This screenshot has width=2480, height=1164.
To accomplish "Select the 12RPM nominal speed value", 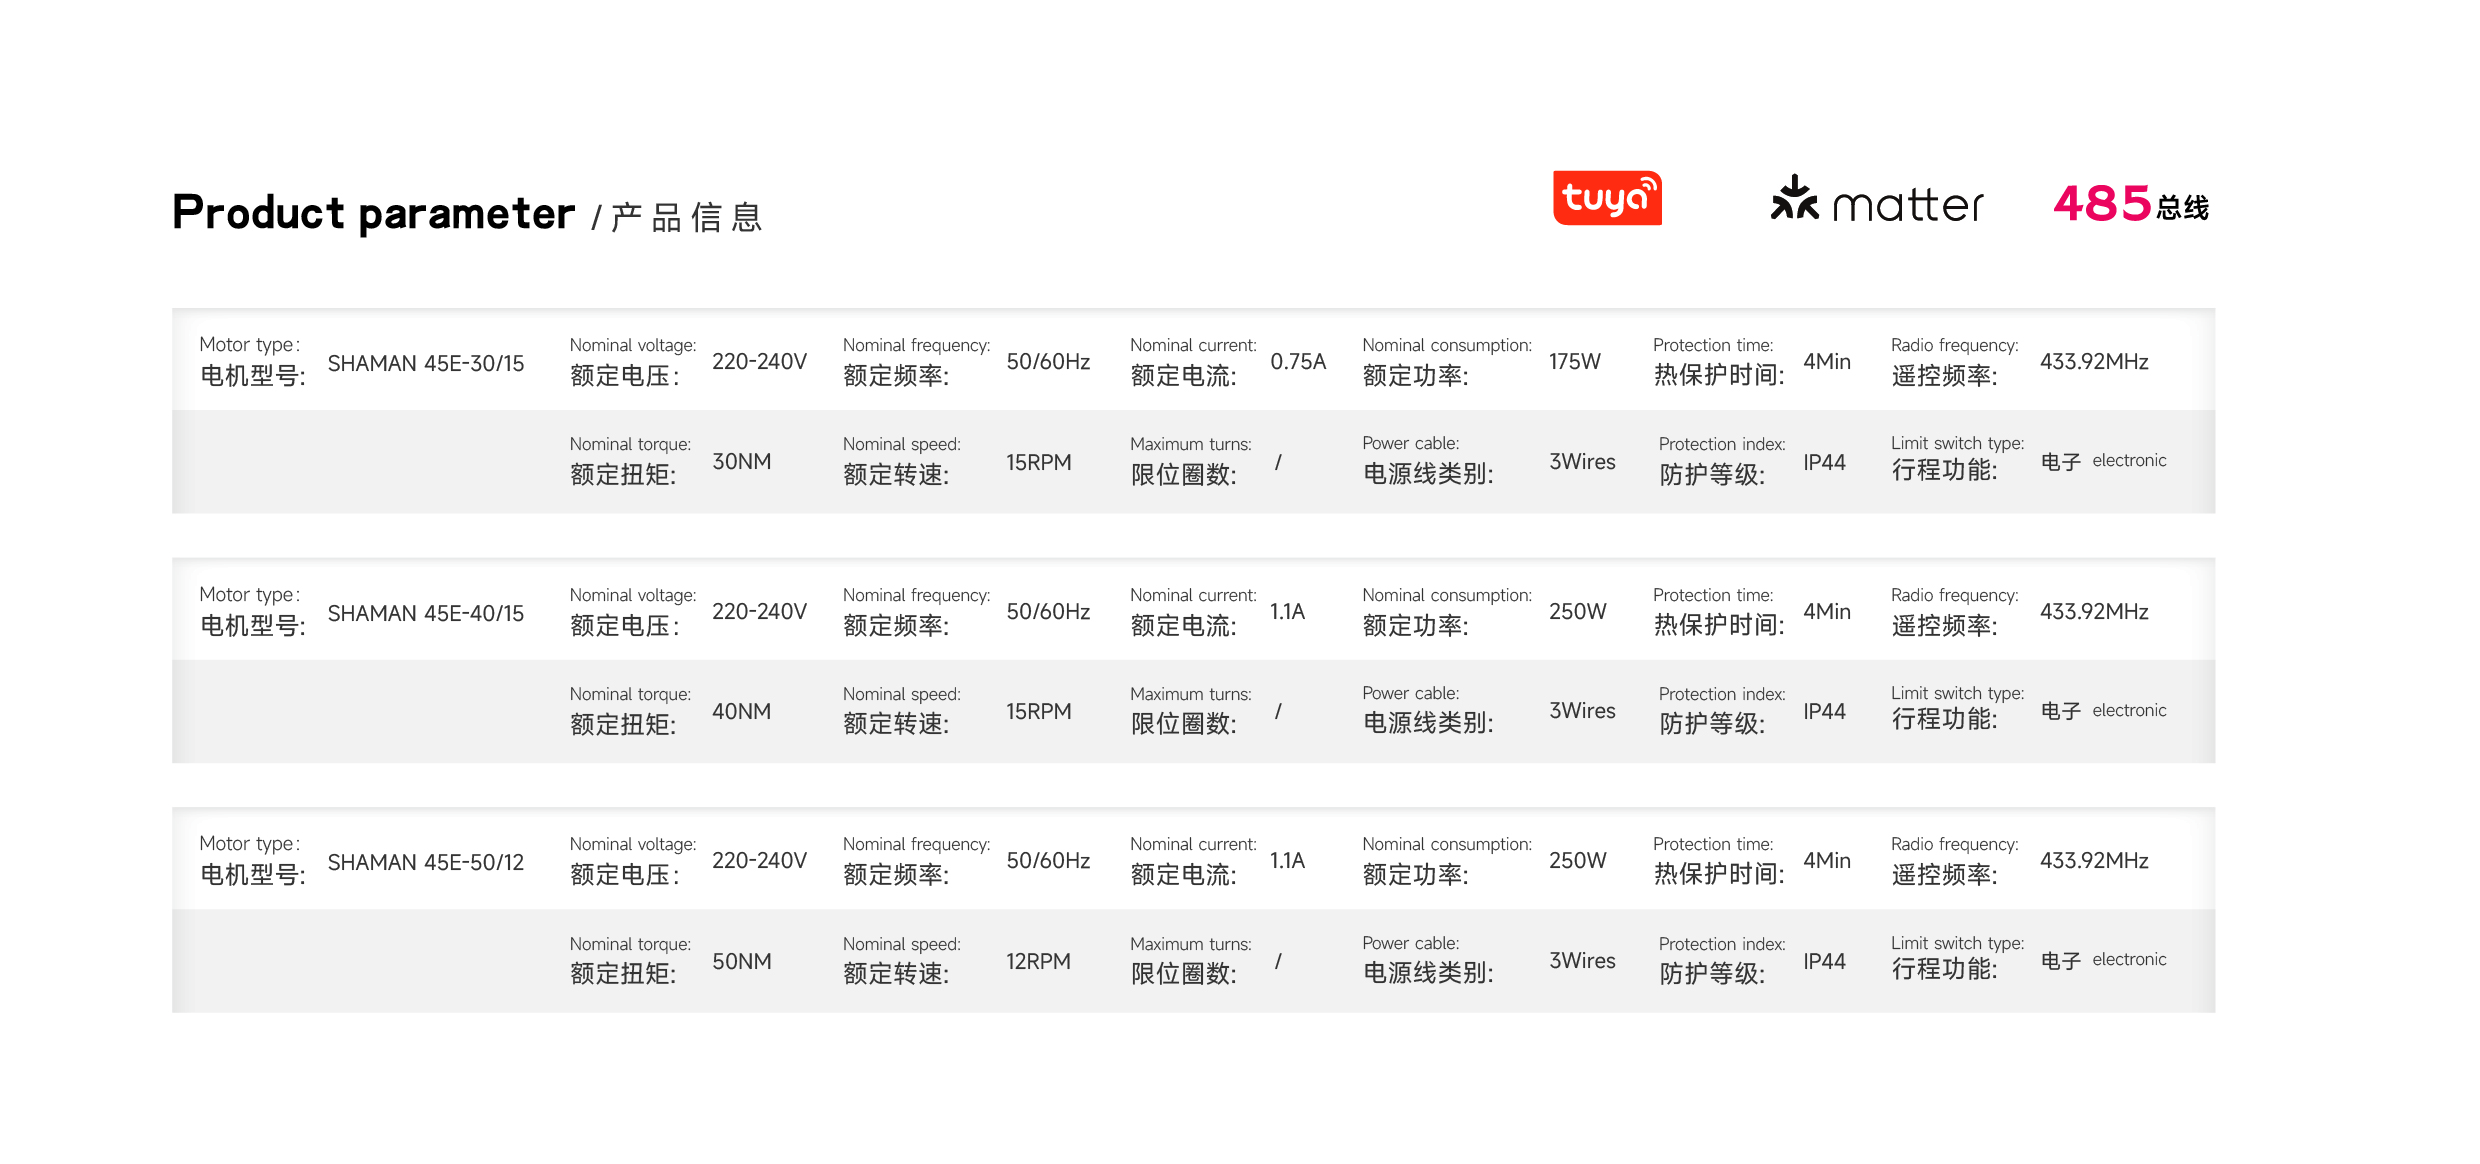I will point(1038,962).
